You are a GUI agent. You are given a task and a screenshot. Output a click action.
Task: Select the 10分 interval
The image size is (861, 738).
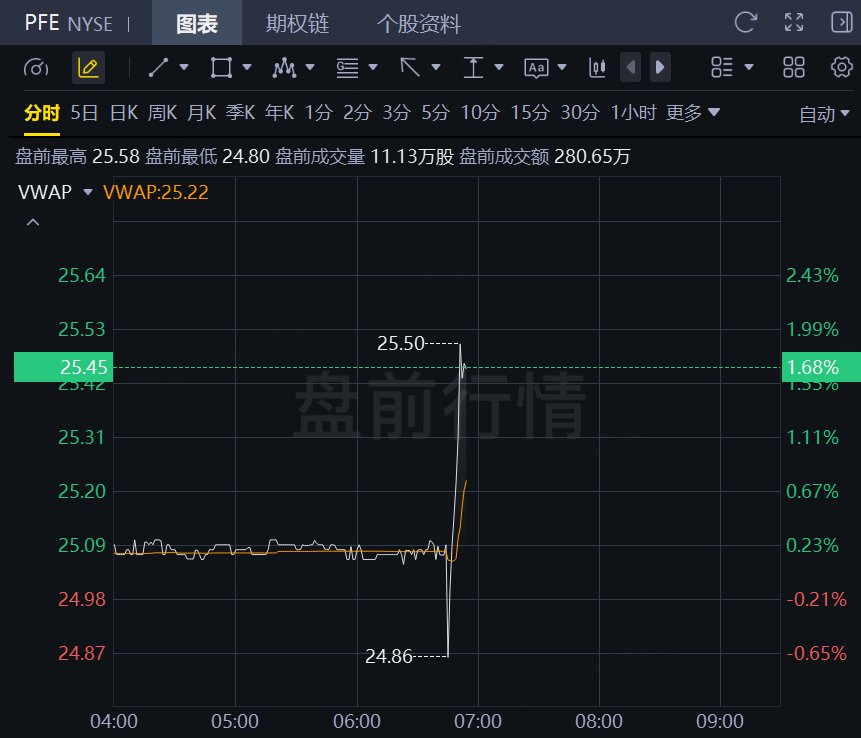click(x=480, y=113)
